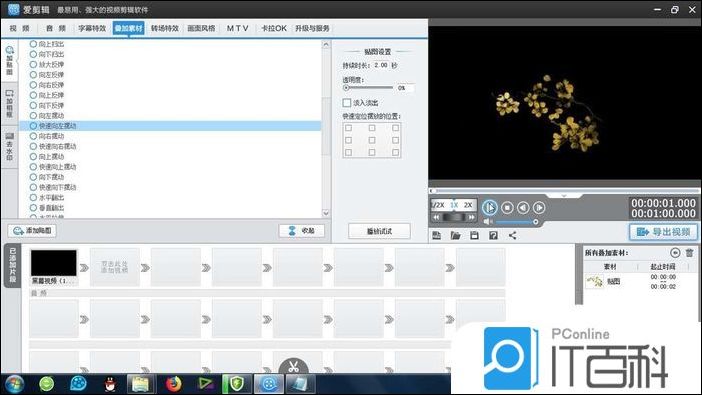702x395 pixels.
Task: Click the play/pause preview button
Action: [489, 208]
